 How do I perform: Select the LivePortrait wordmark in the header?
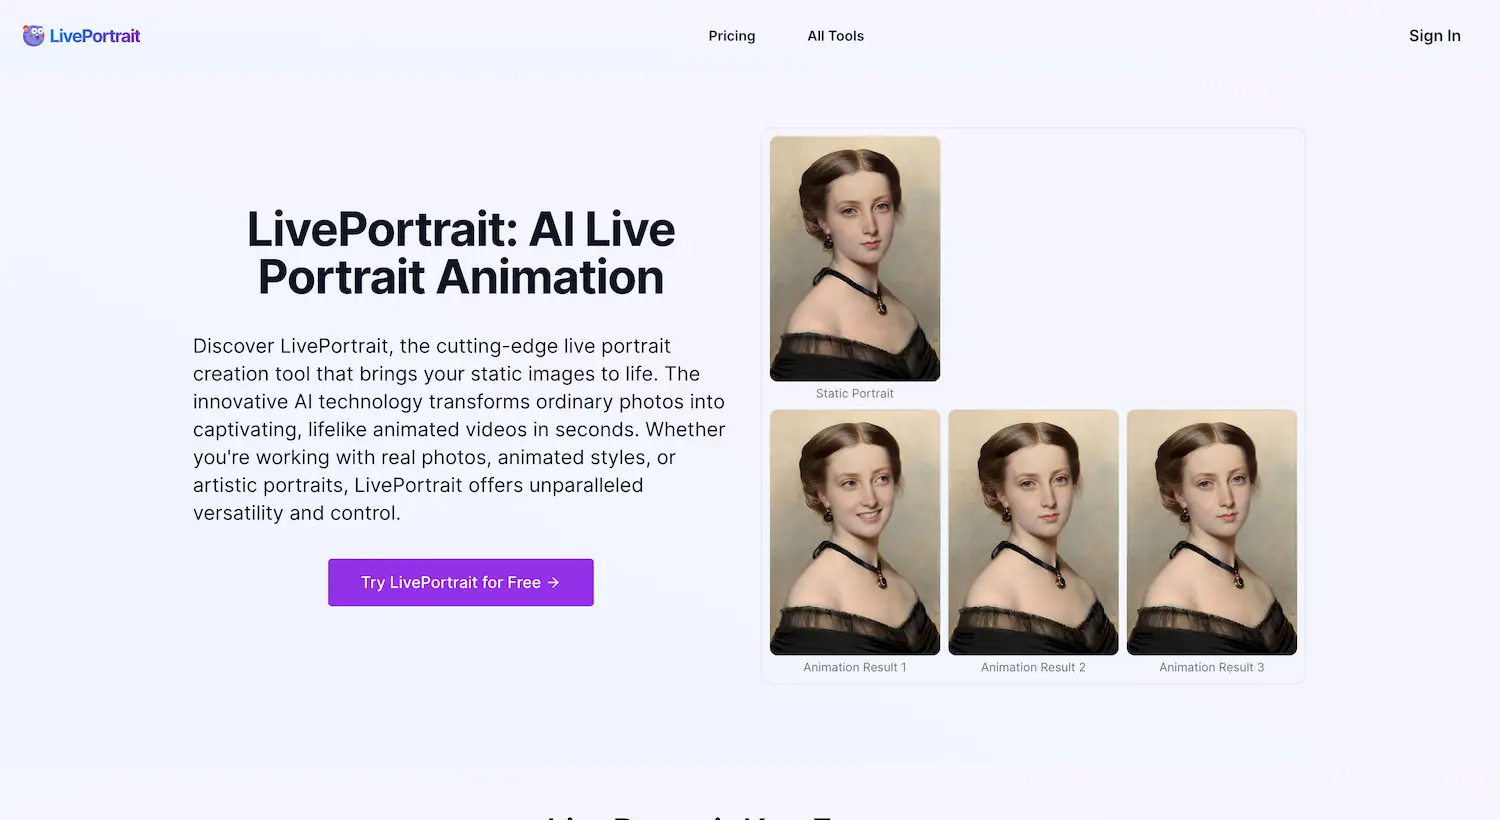point(97,35)
